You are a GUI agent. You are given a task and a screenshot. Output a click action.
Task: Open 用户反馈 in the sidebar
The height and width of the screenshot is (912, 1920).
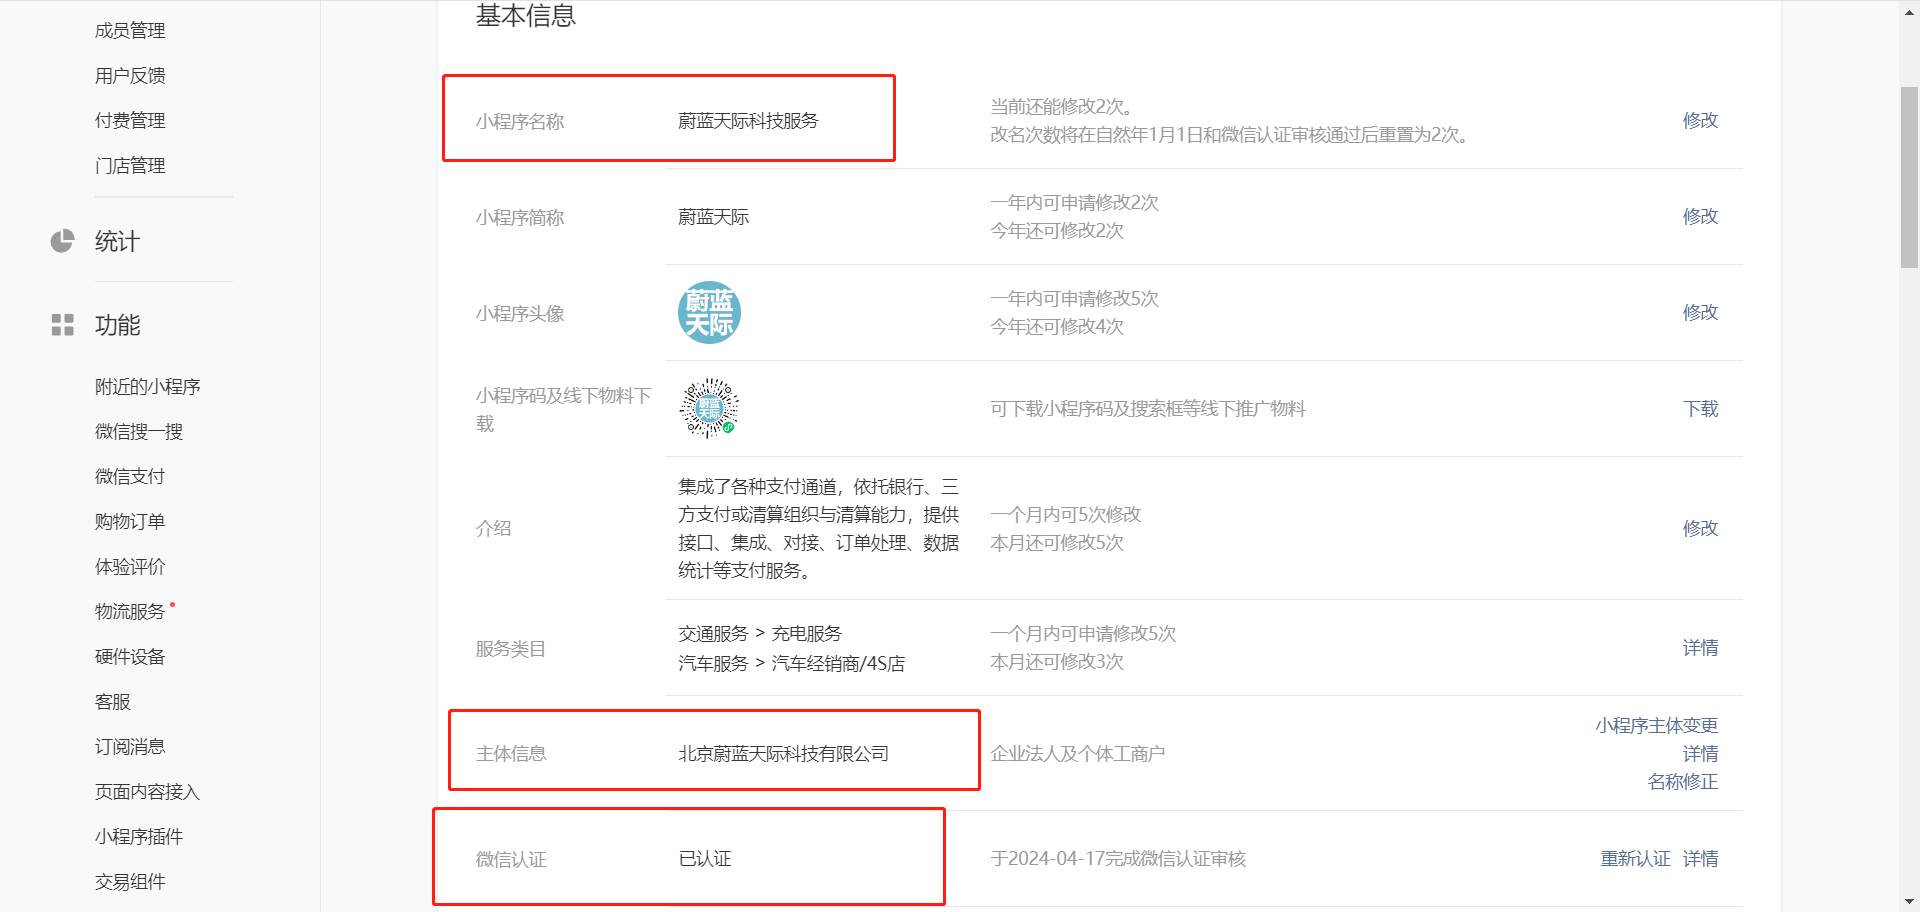pyautogui.click(x=130, y=76)
